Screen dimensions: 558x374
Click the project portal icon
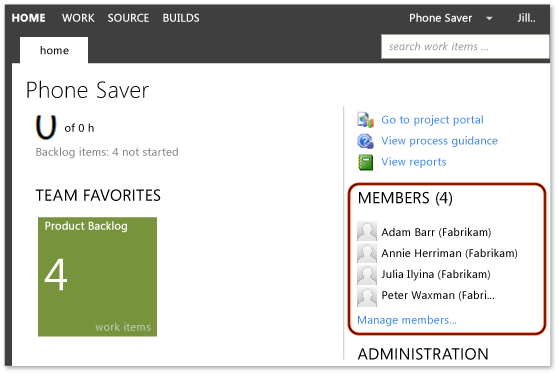click(365, 120)
